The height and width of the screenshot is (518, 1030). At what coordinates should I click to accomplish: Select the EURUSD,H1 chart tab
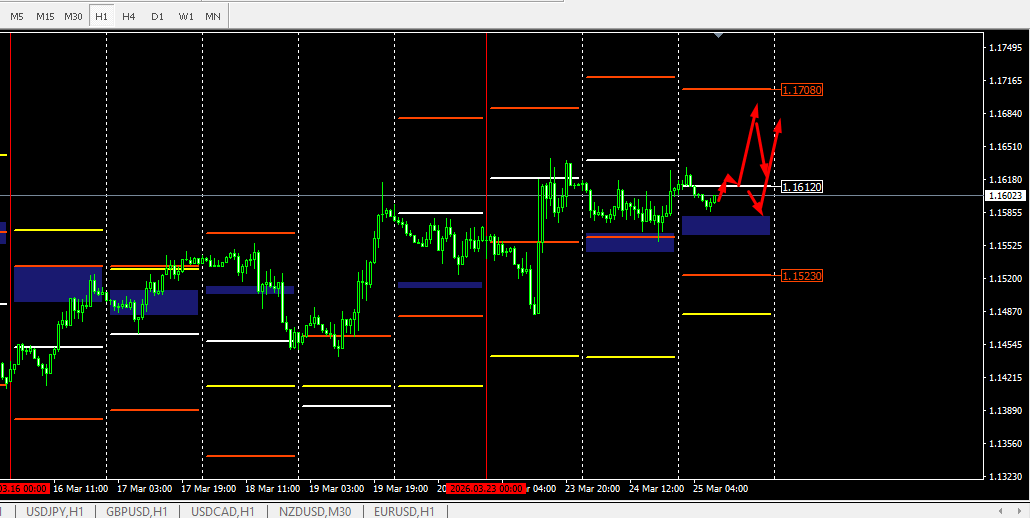404,511
